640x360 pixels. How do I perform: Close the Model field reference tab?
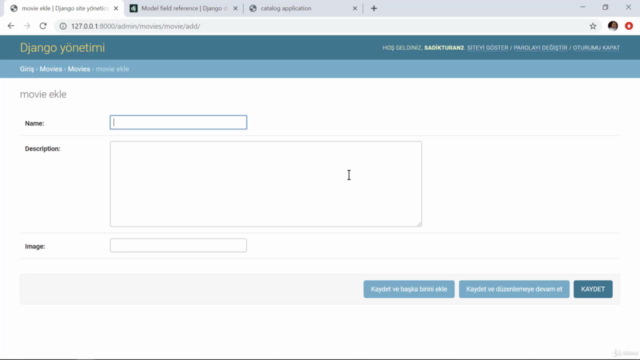pyautogui.click(x=236, y=8)
